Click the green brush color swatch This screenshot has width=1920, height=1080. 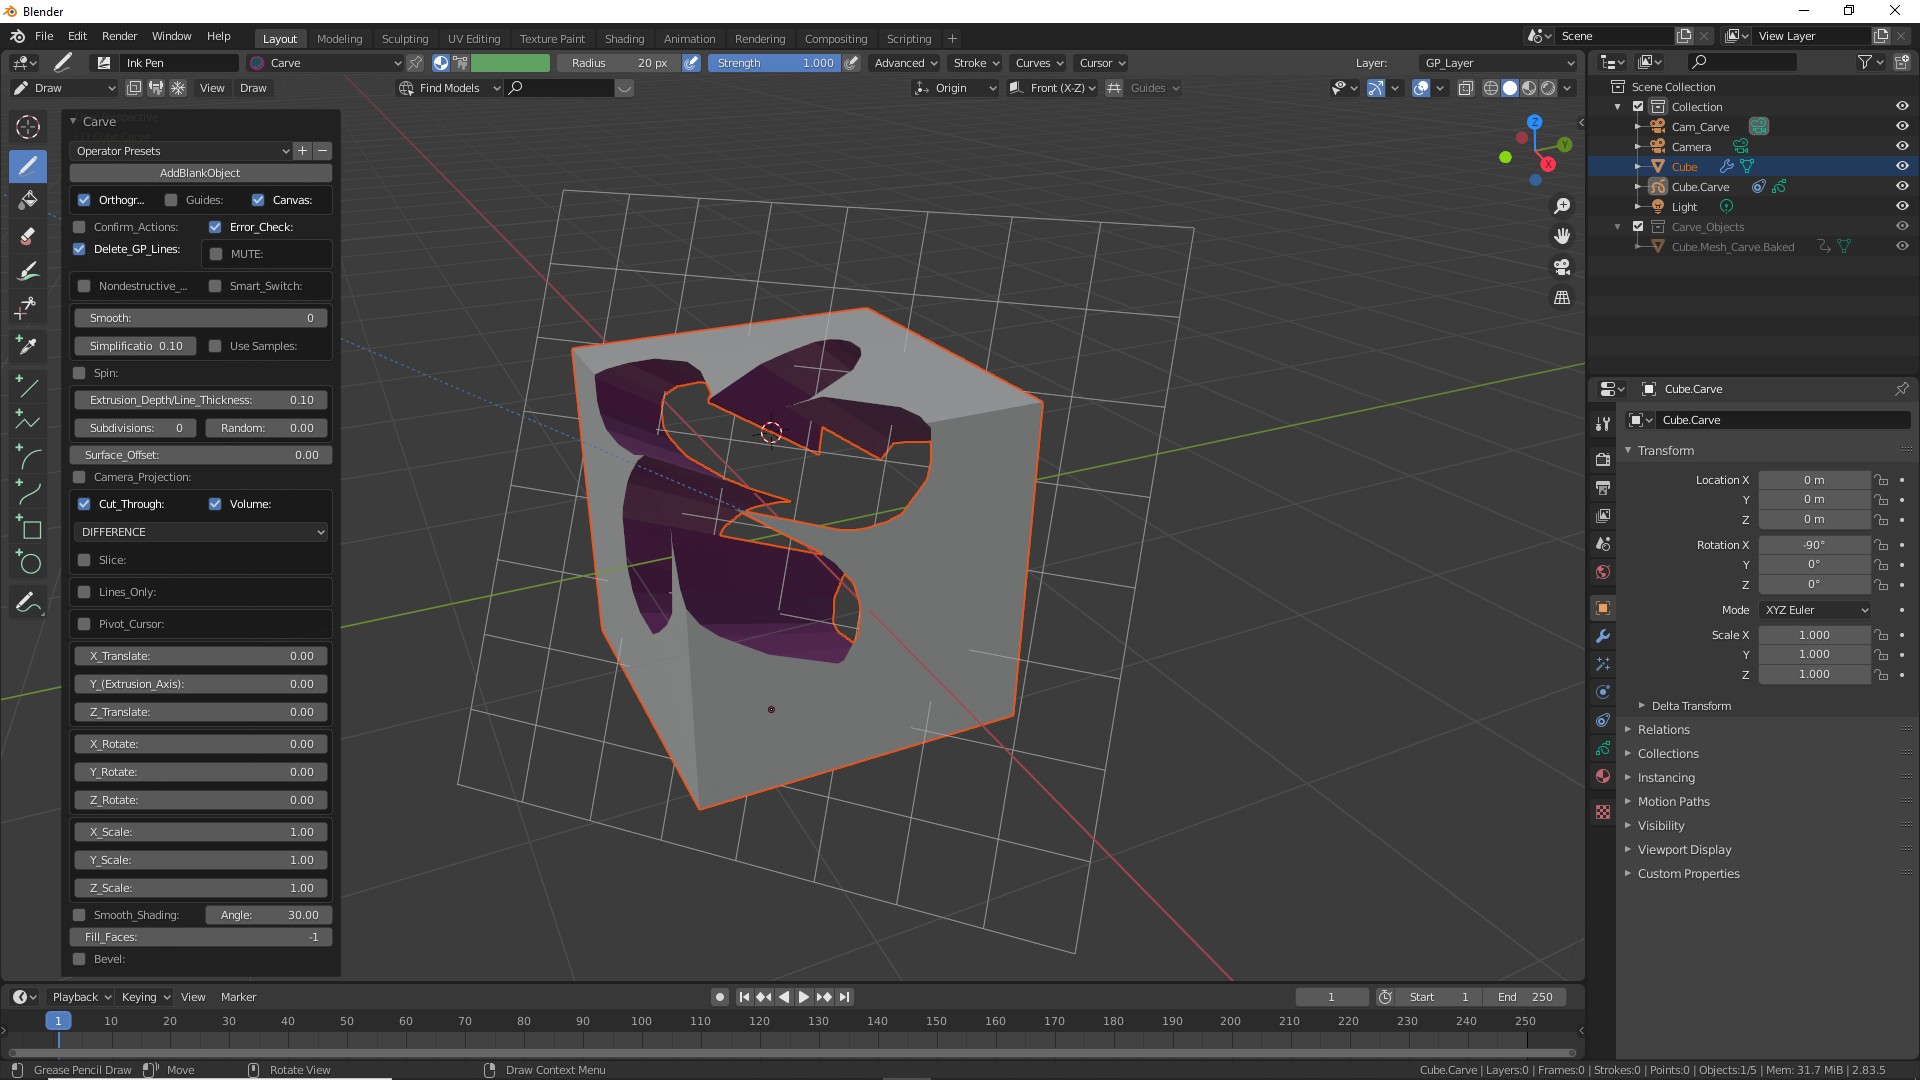point(510,63)
